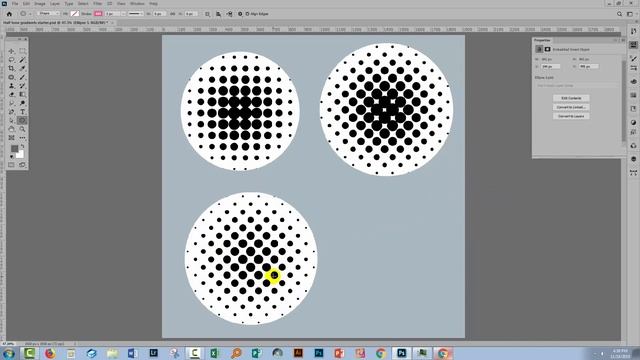Select the Move tool
This screenshot has width=640, height=360.
(x=11, y=51)
